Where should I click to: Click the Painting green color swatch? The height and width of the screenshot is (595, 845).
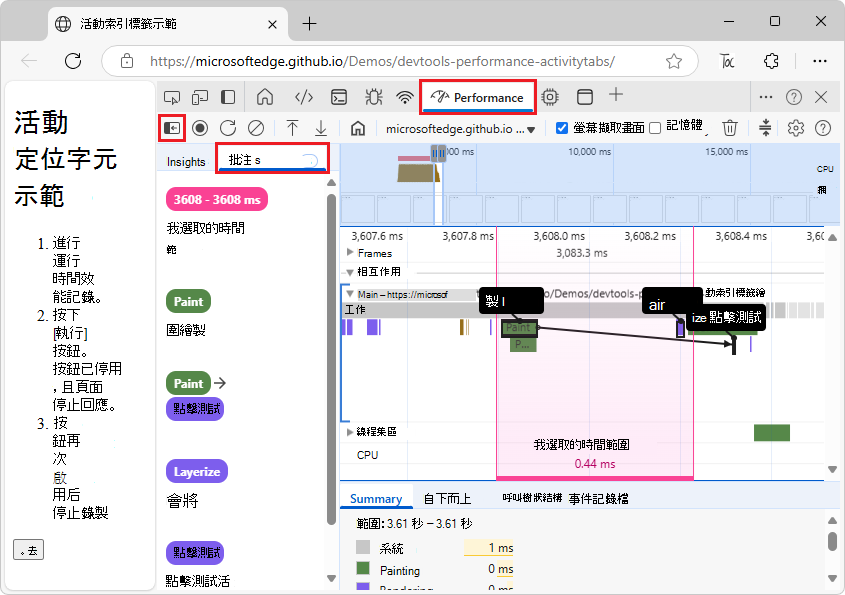click(x=363, y=568)
